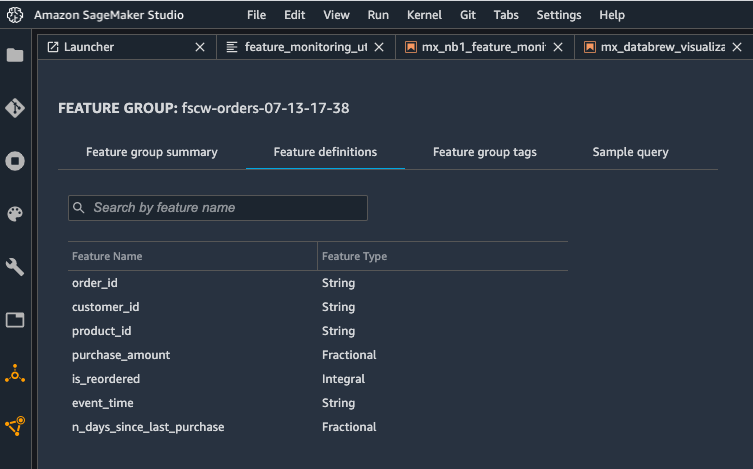This screenshot has width=753, height=469.
Task: Click the text-file icon on the feature_monitoring_ut tab
Action: (x=232, y=47)
